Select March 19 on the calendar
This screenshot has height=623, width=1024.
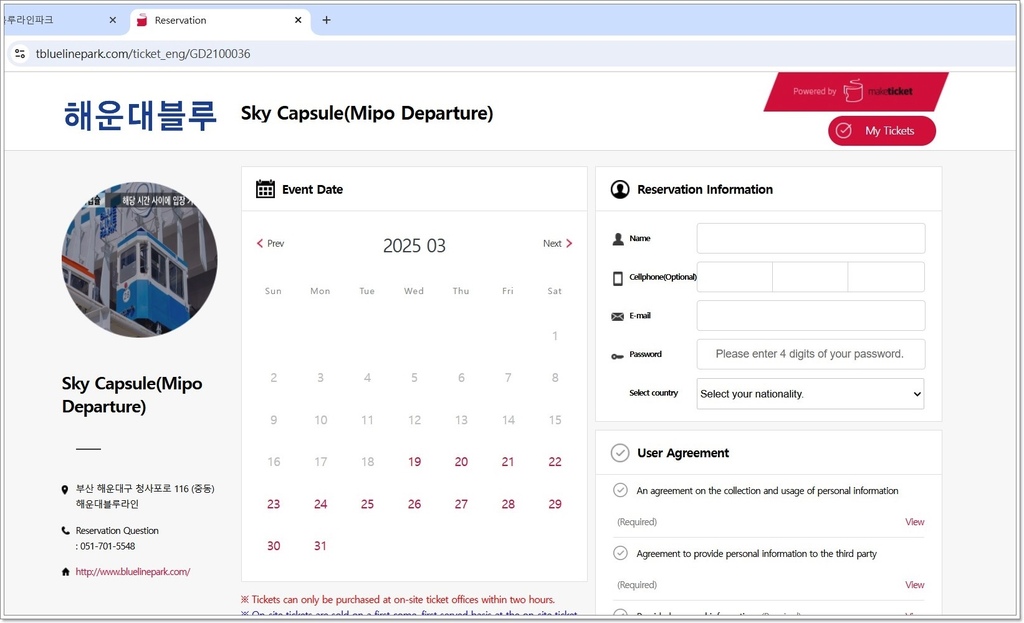tap(414, 462)
